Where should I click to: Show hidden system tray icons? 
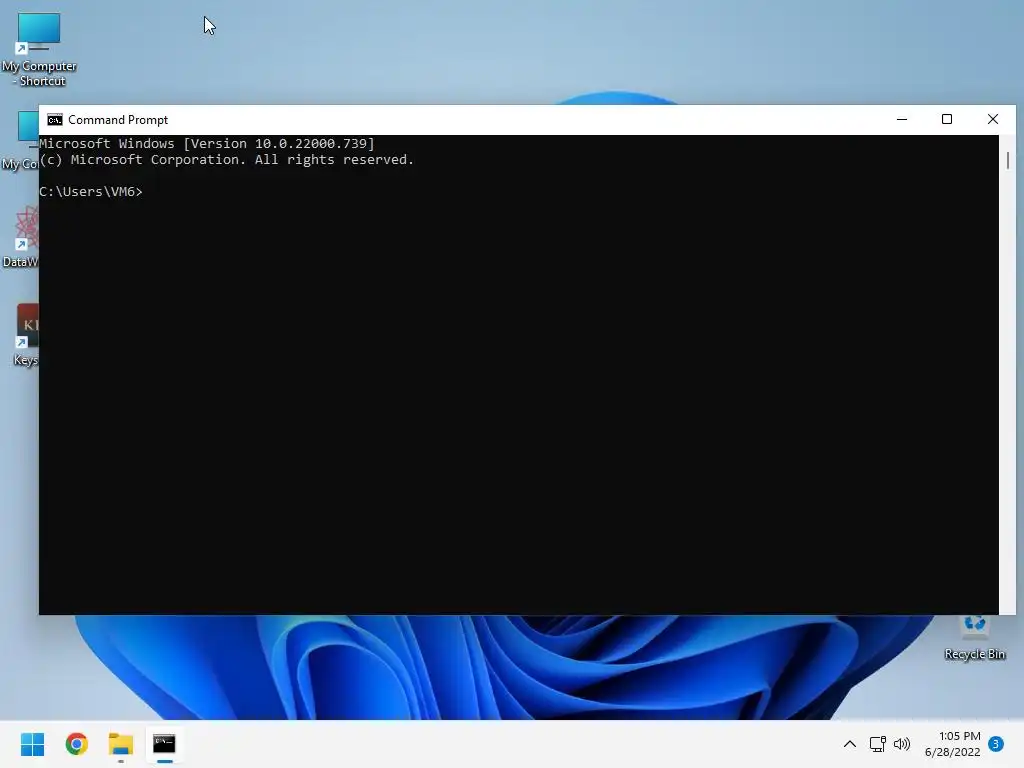[x=850, y=744]
